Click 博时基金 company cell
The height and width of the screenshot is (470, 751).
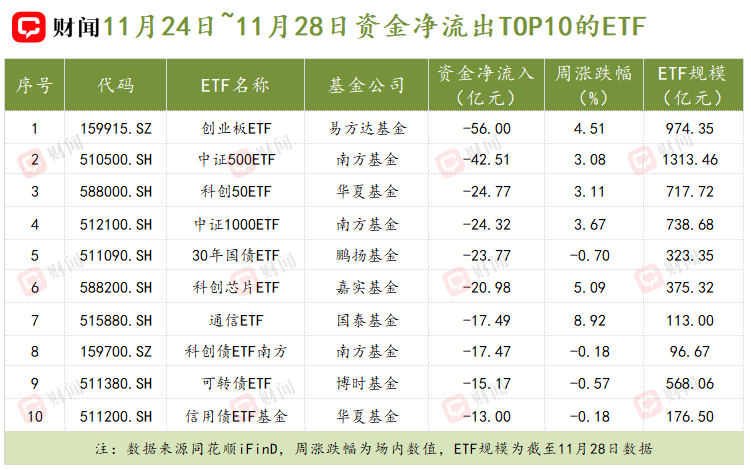coord(367,383)
